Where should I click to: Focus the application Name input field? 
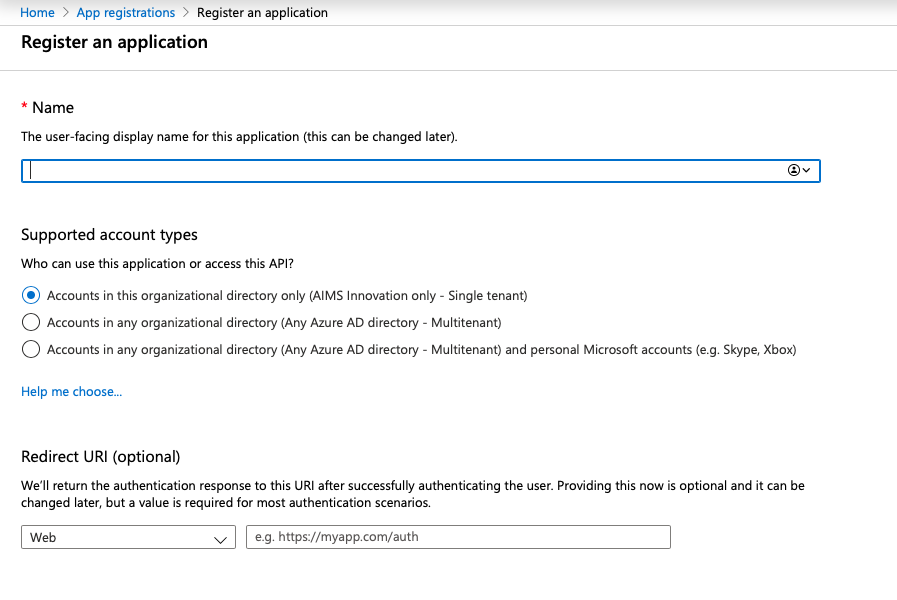click(420, 171)
